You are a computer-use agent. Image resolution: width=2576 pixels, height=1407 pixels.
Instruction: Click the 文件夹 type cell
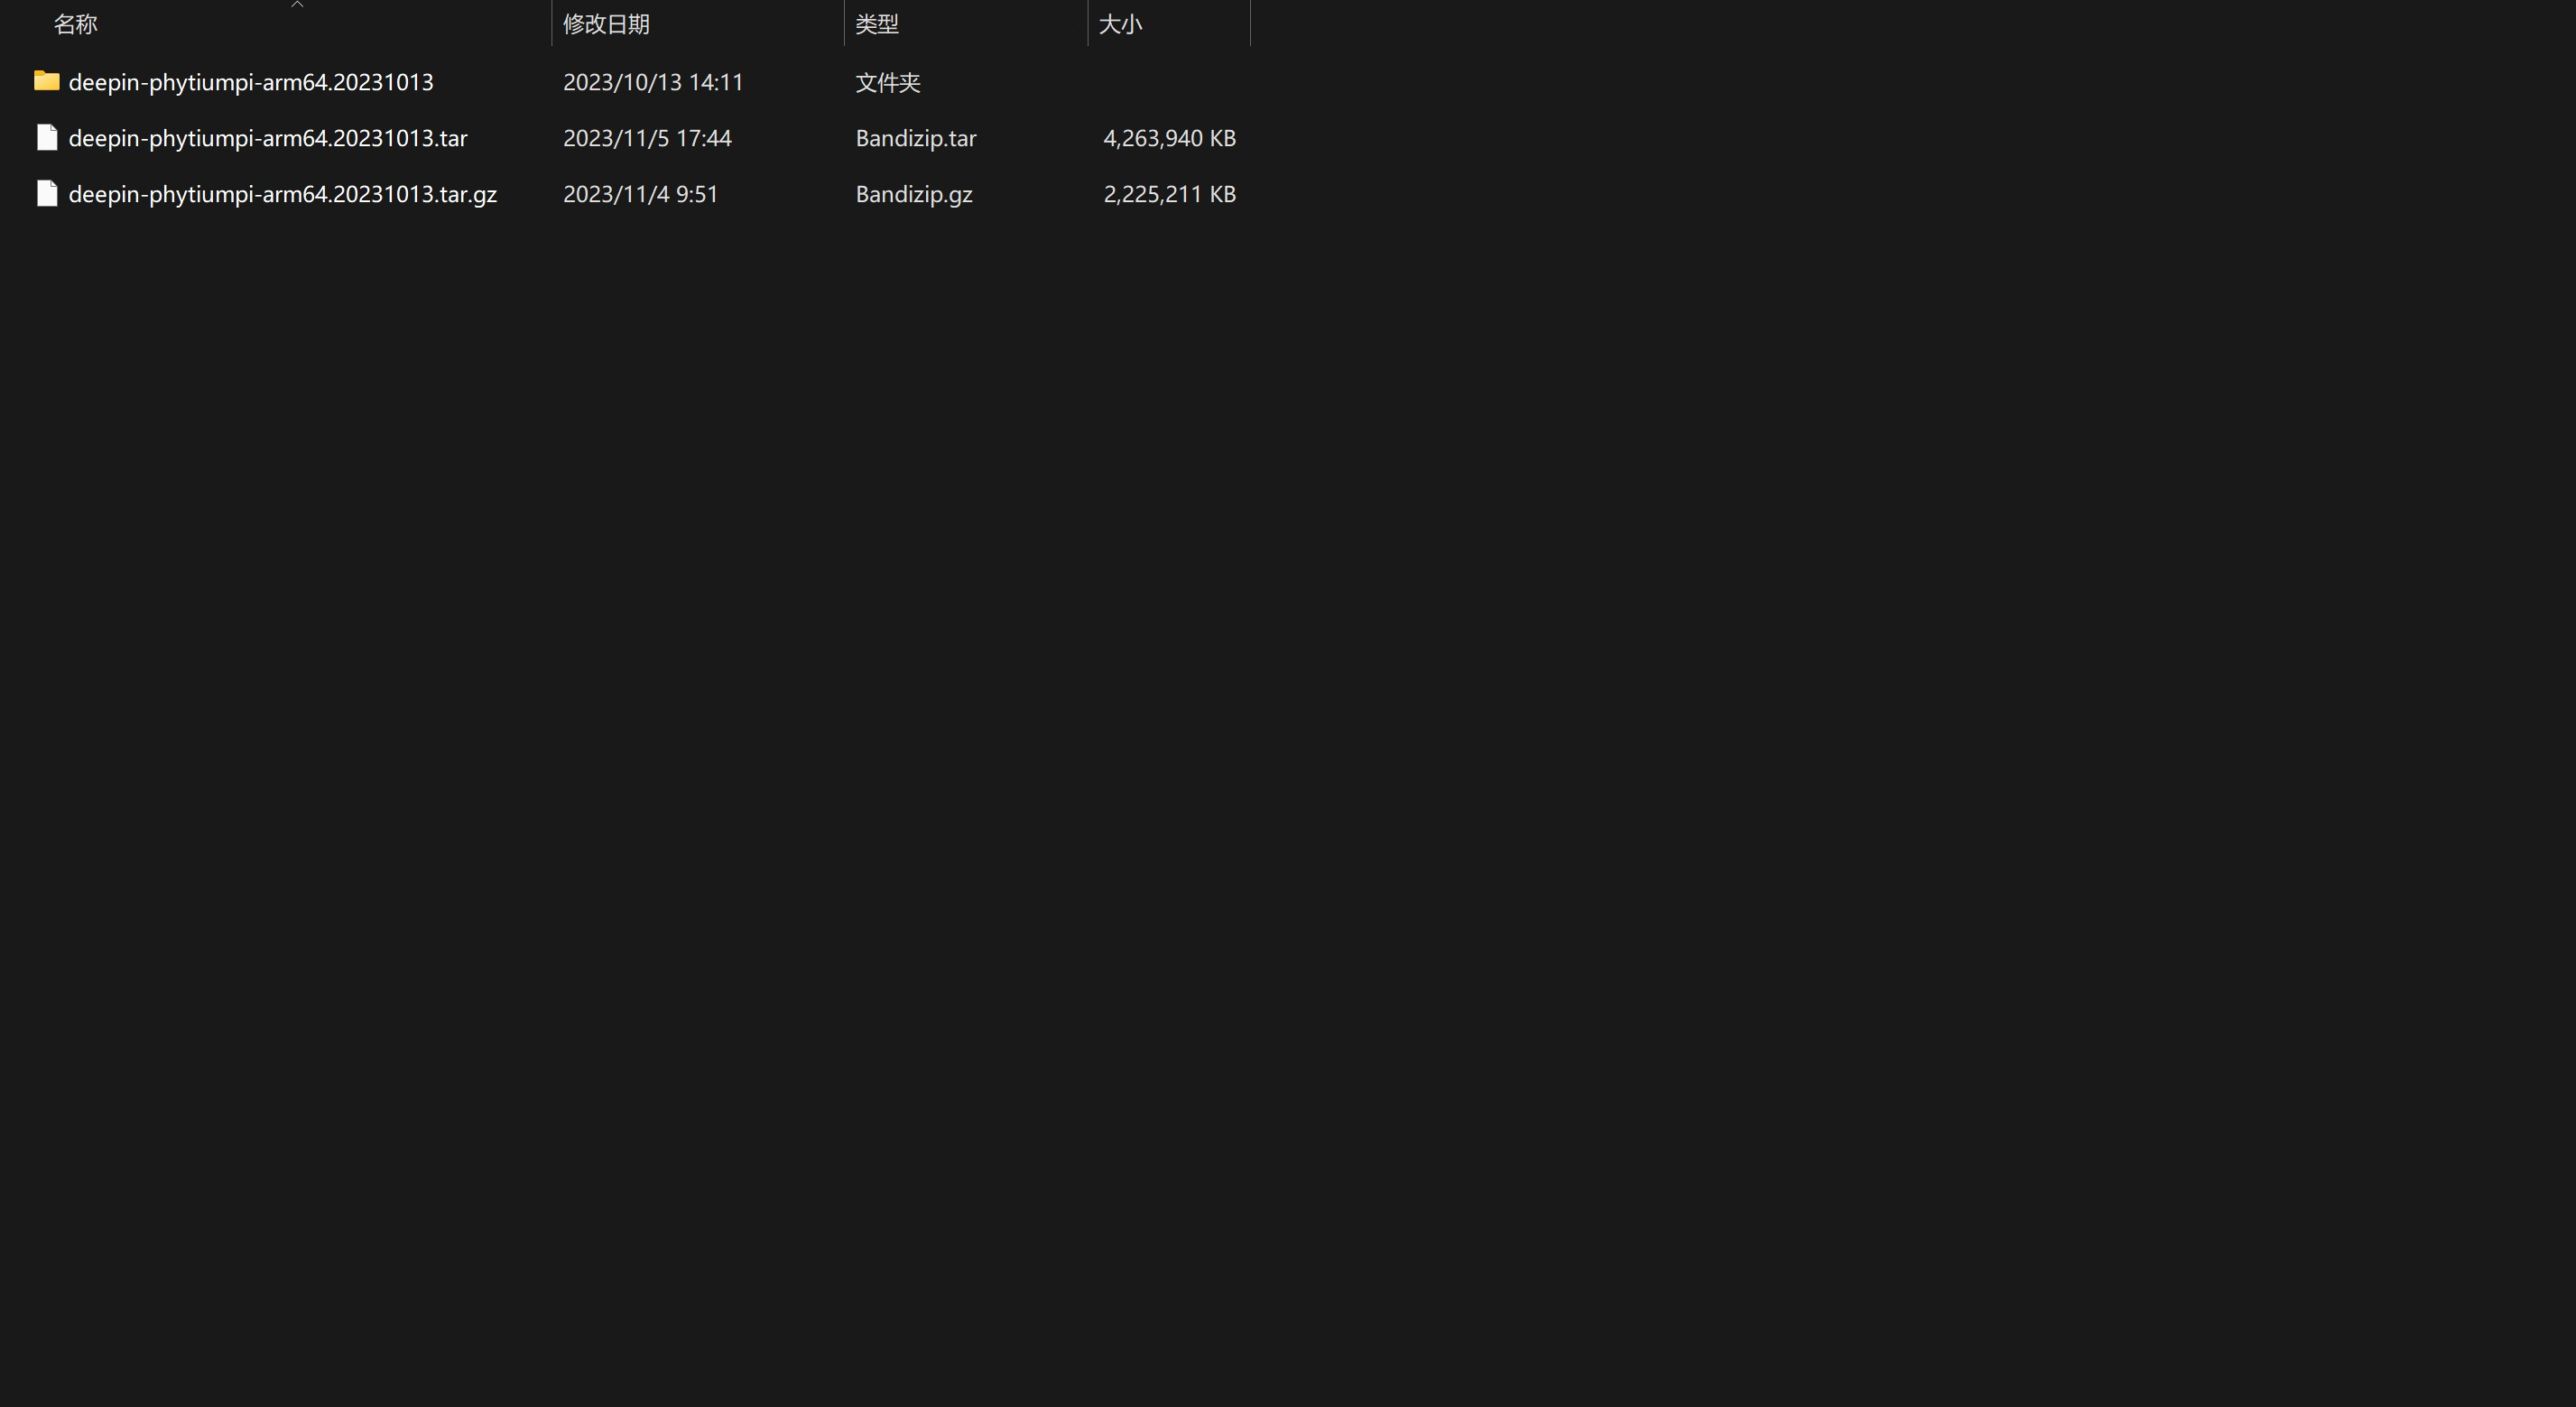(x=888, y=82)
